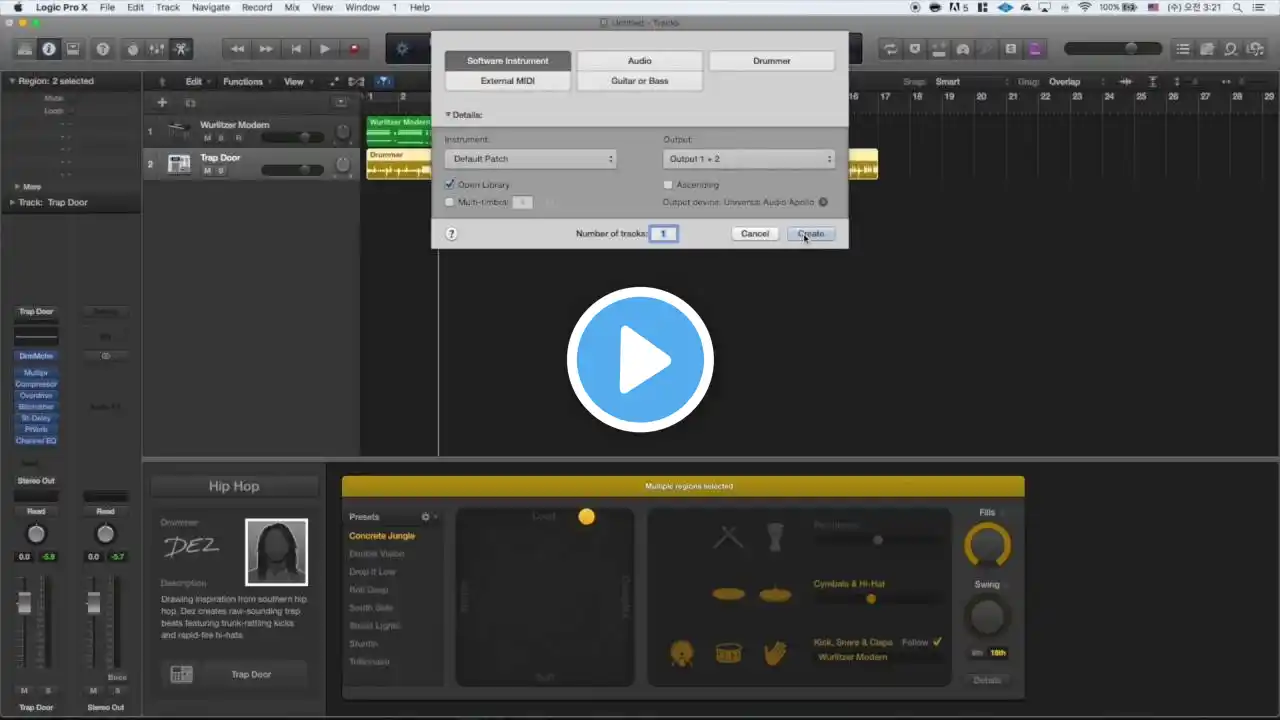
Task: Record-enable the Wurlitzer Modern track
Action: [238, 138]
